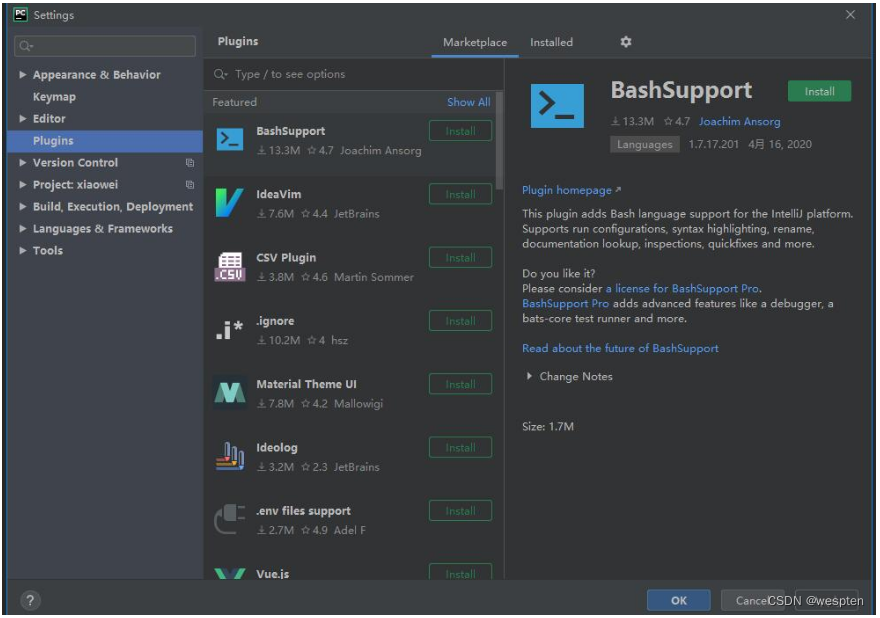Focus the settings search field
Image resolution: width=880 pixels, height=618 pixels.
[x=105, y=46]
